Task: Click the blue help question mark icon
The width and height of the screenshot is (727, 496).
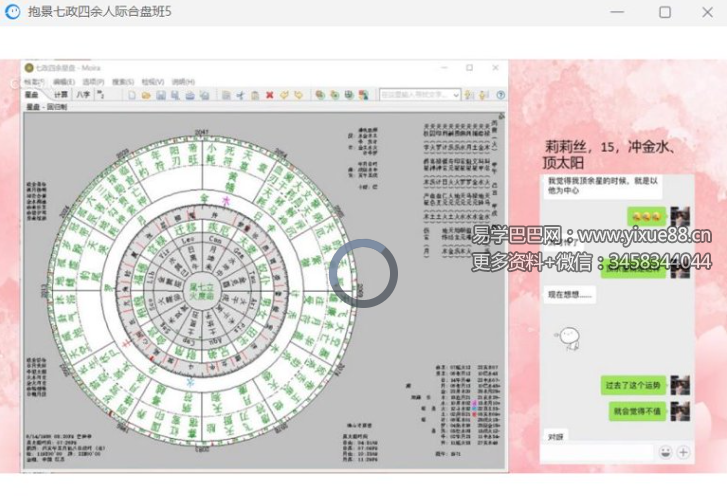Action: click(500, 95)
